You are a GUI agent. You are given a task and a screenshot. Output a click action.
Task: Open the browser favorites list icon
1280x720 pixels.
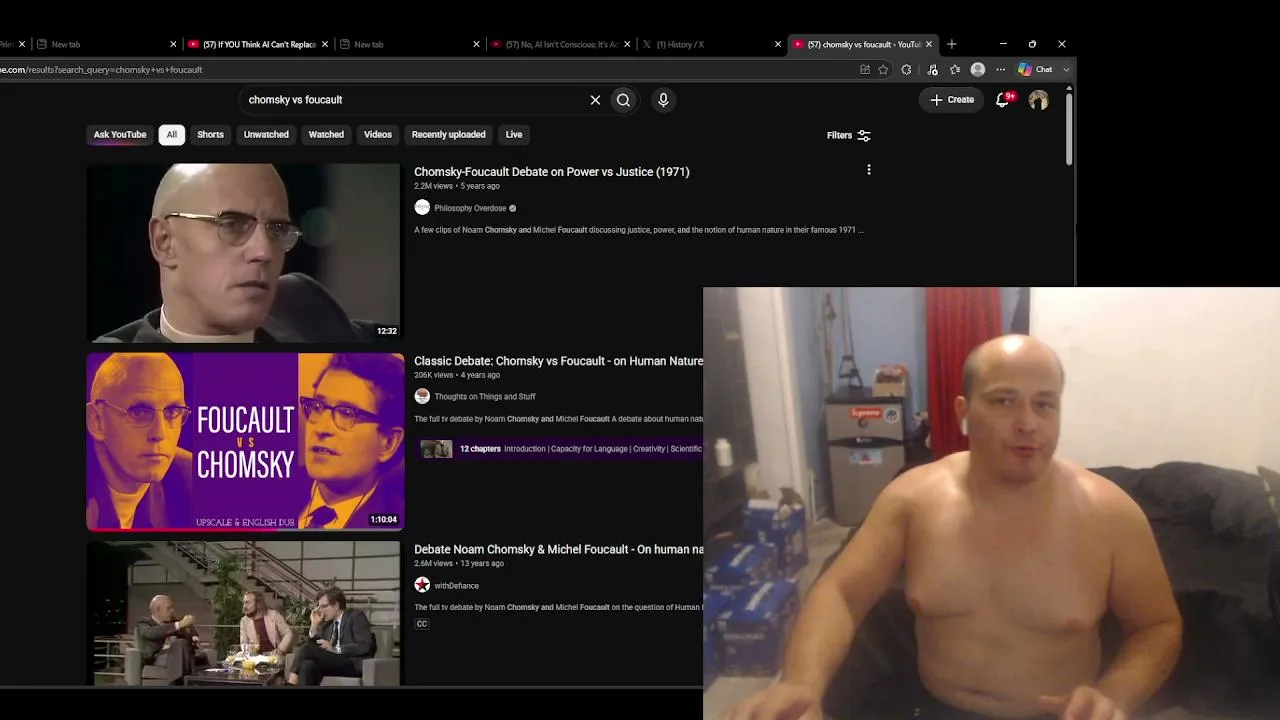[955, 70]
